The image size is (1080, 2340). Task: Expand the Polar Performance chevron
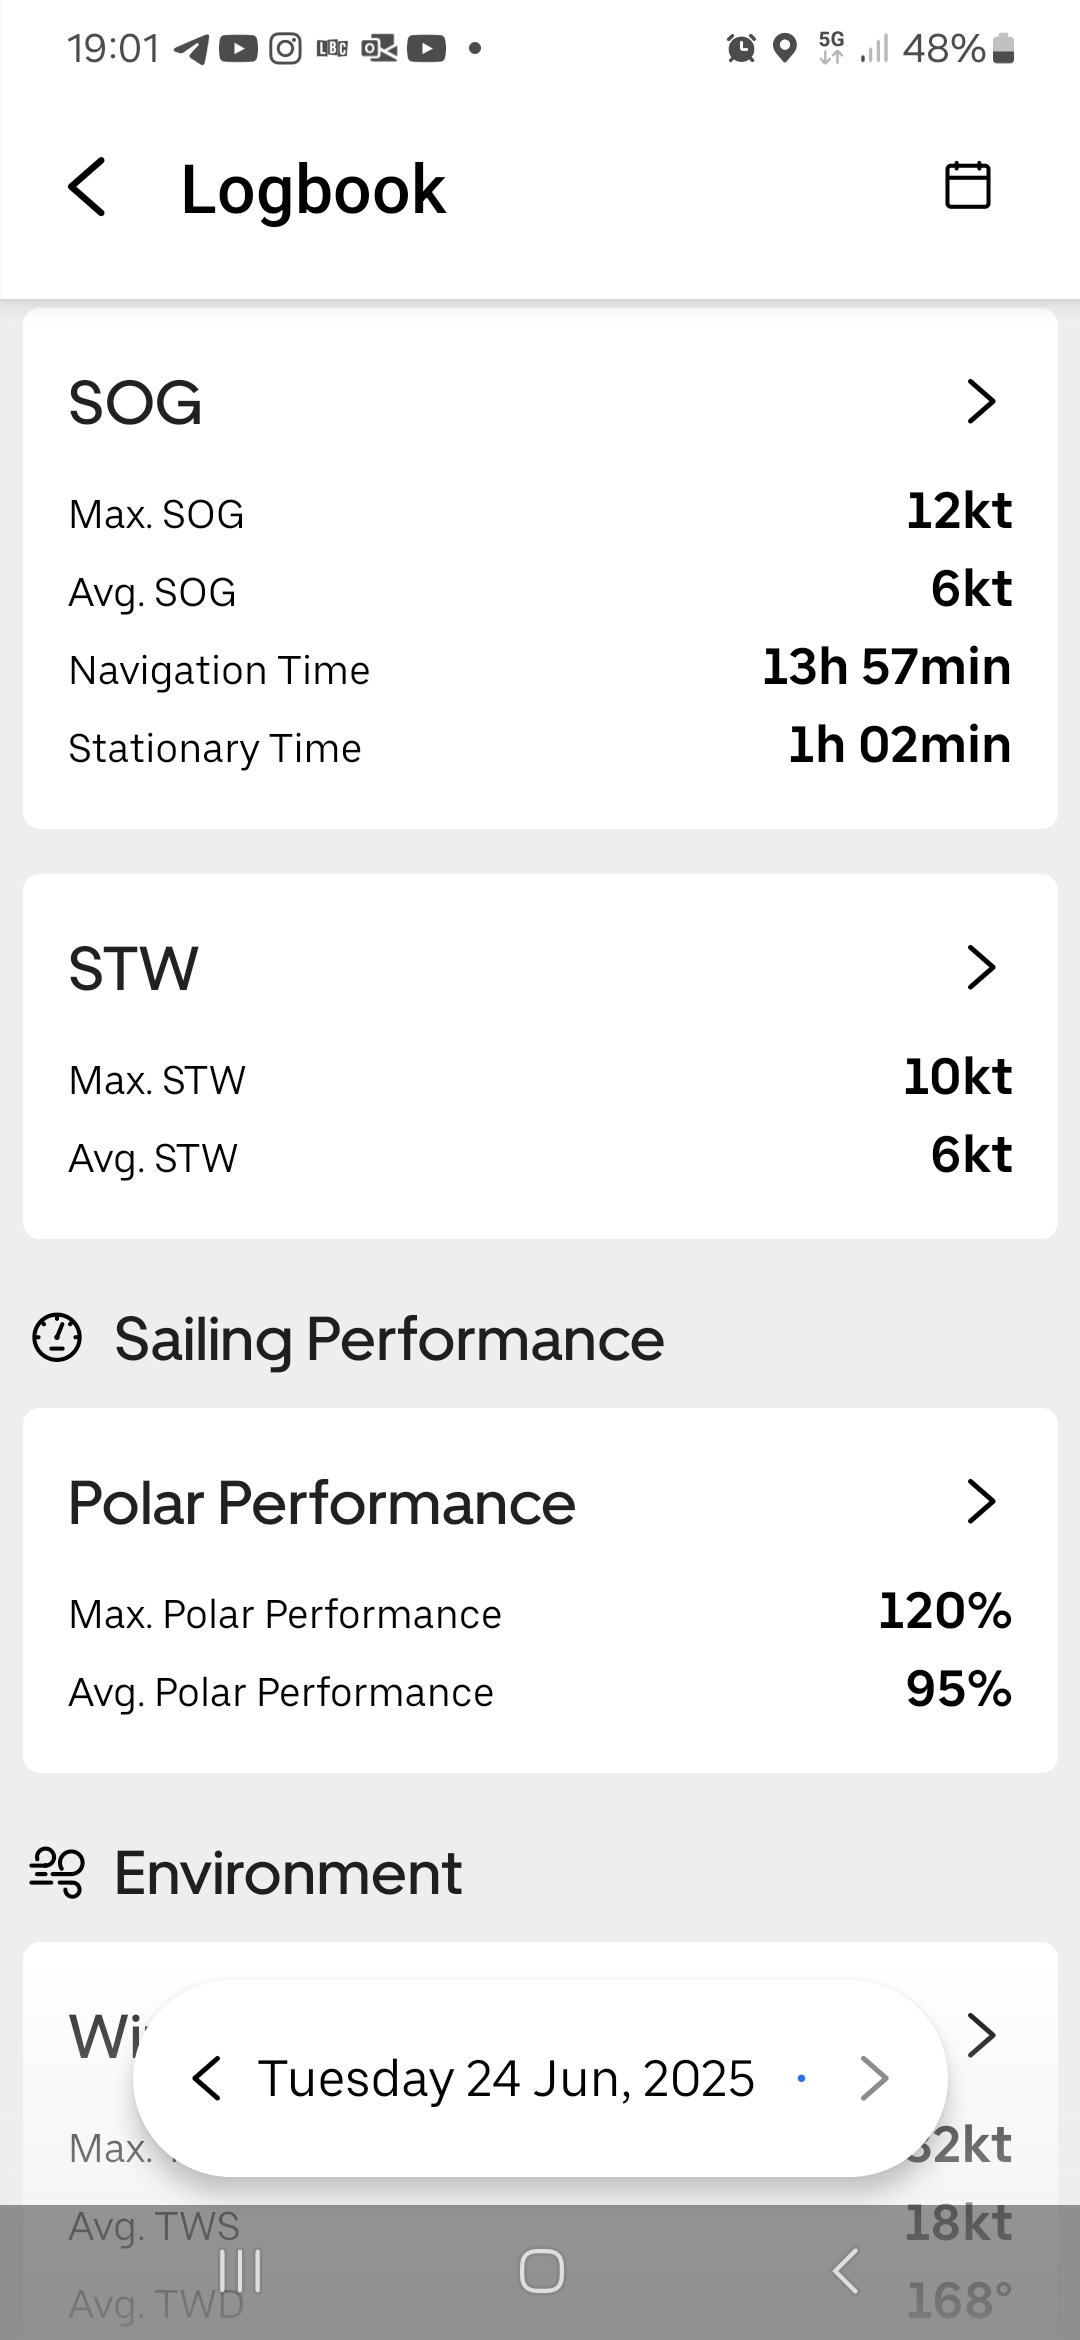pos(981,1501)
